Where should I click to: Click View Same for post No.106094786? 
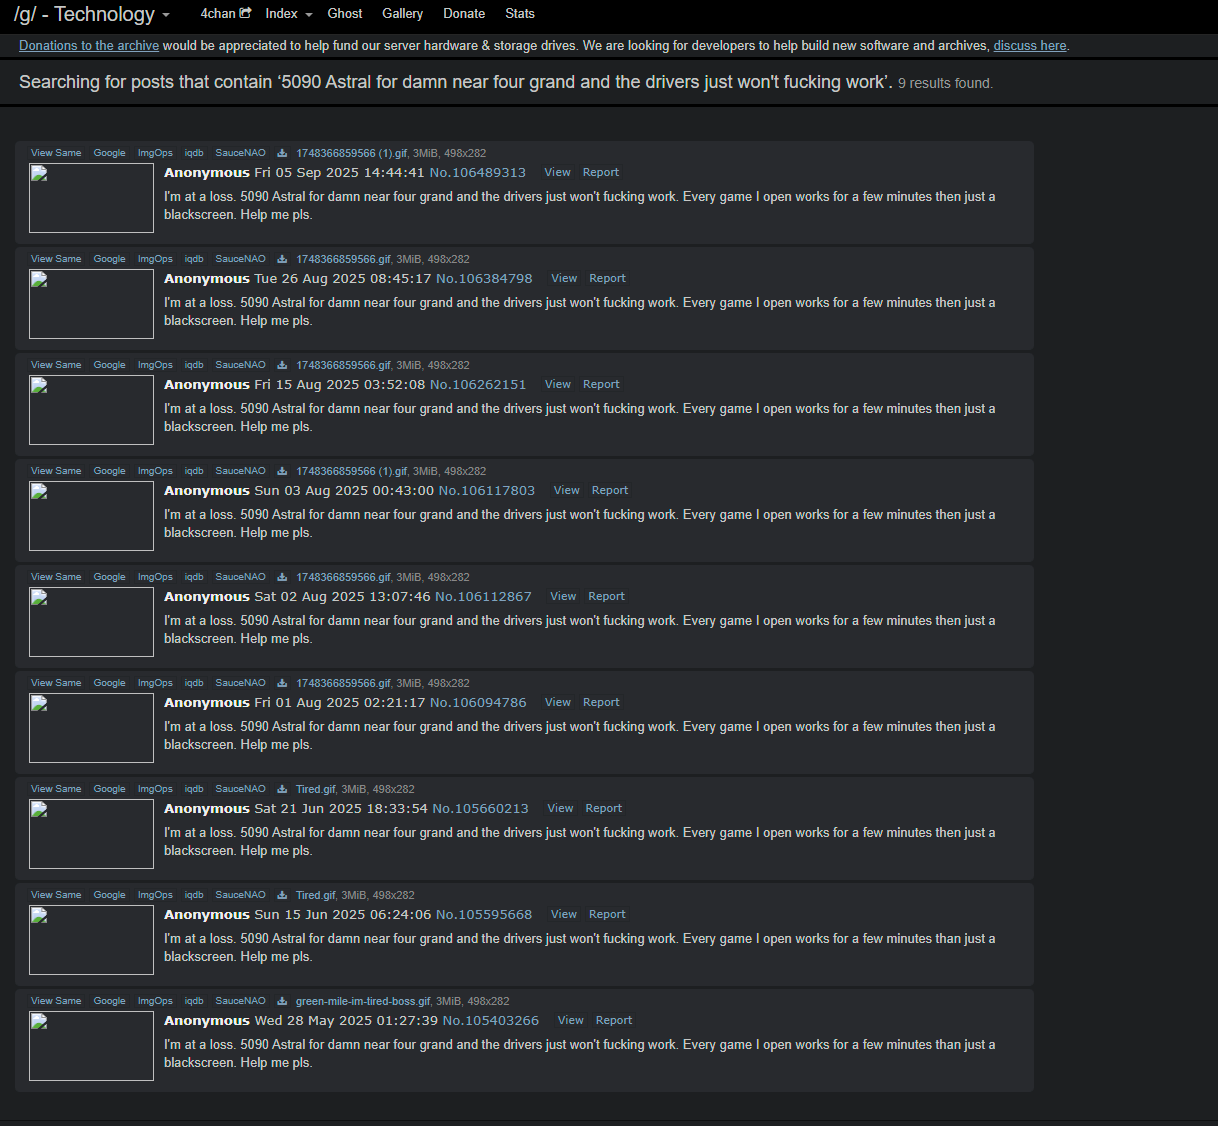[x=56, y=683]
